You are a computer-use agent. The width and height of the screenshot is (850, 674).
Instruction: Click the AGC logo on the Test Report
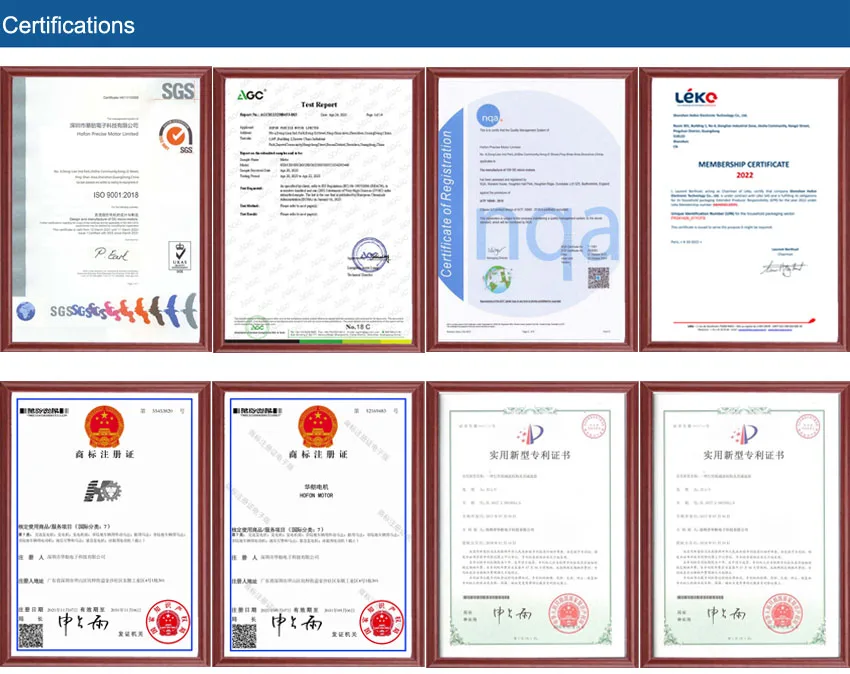(252, 95)
